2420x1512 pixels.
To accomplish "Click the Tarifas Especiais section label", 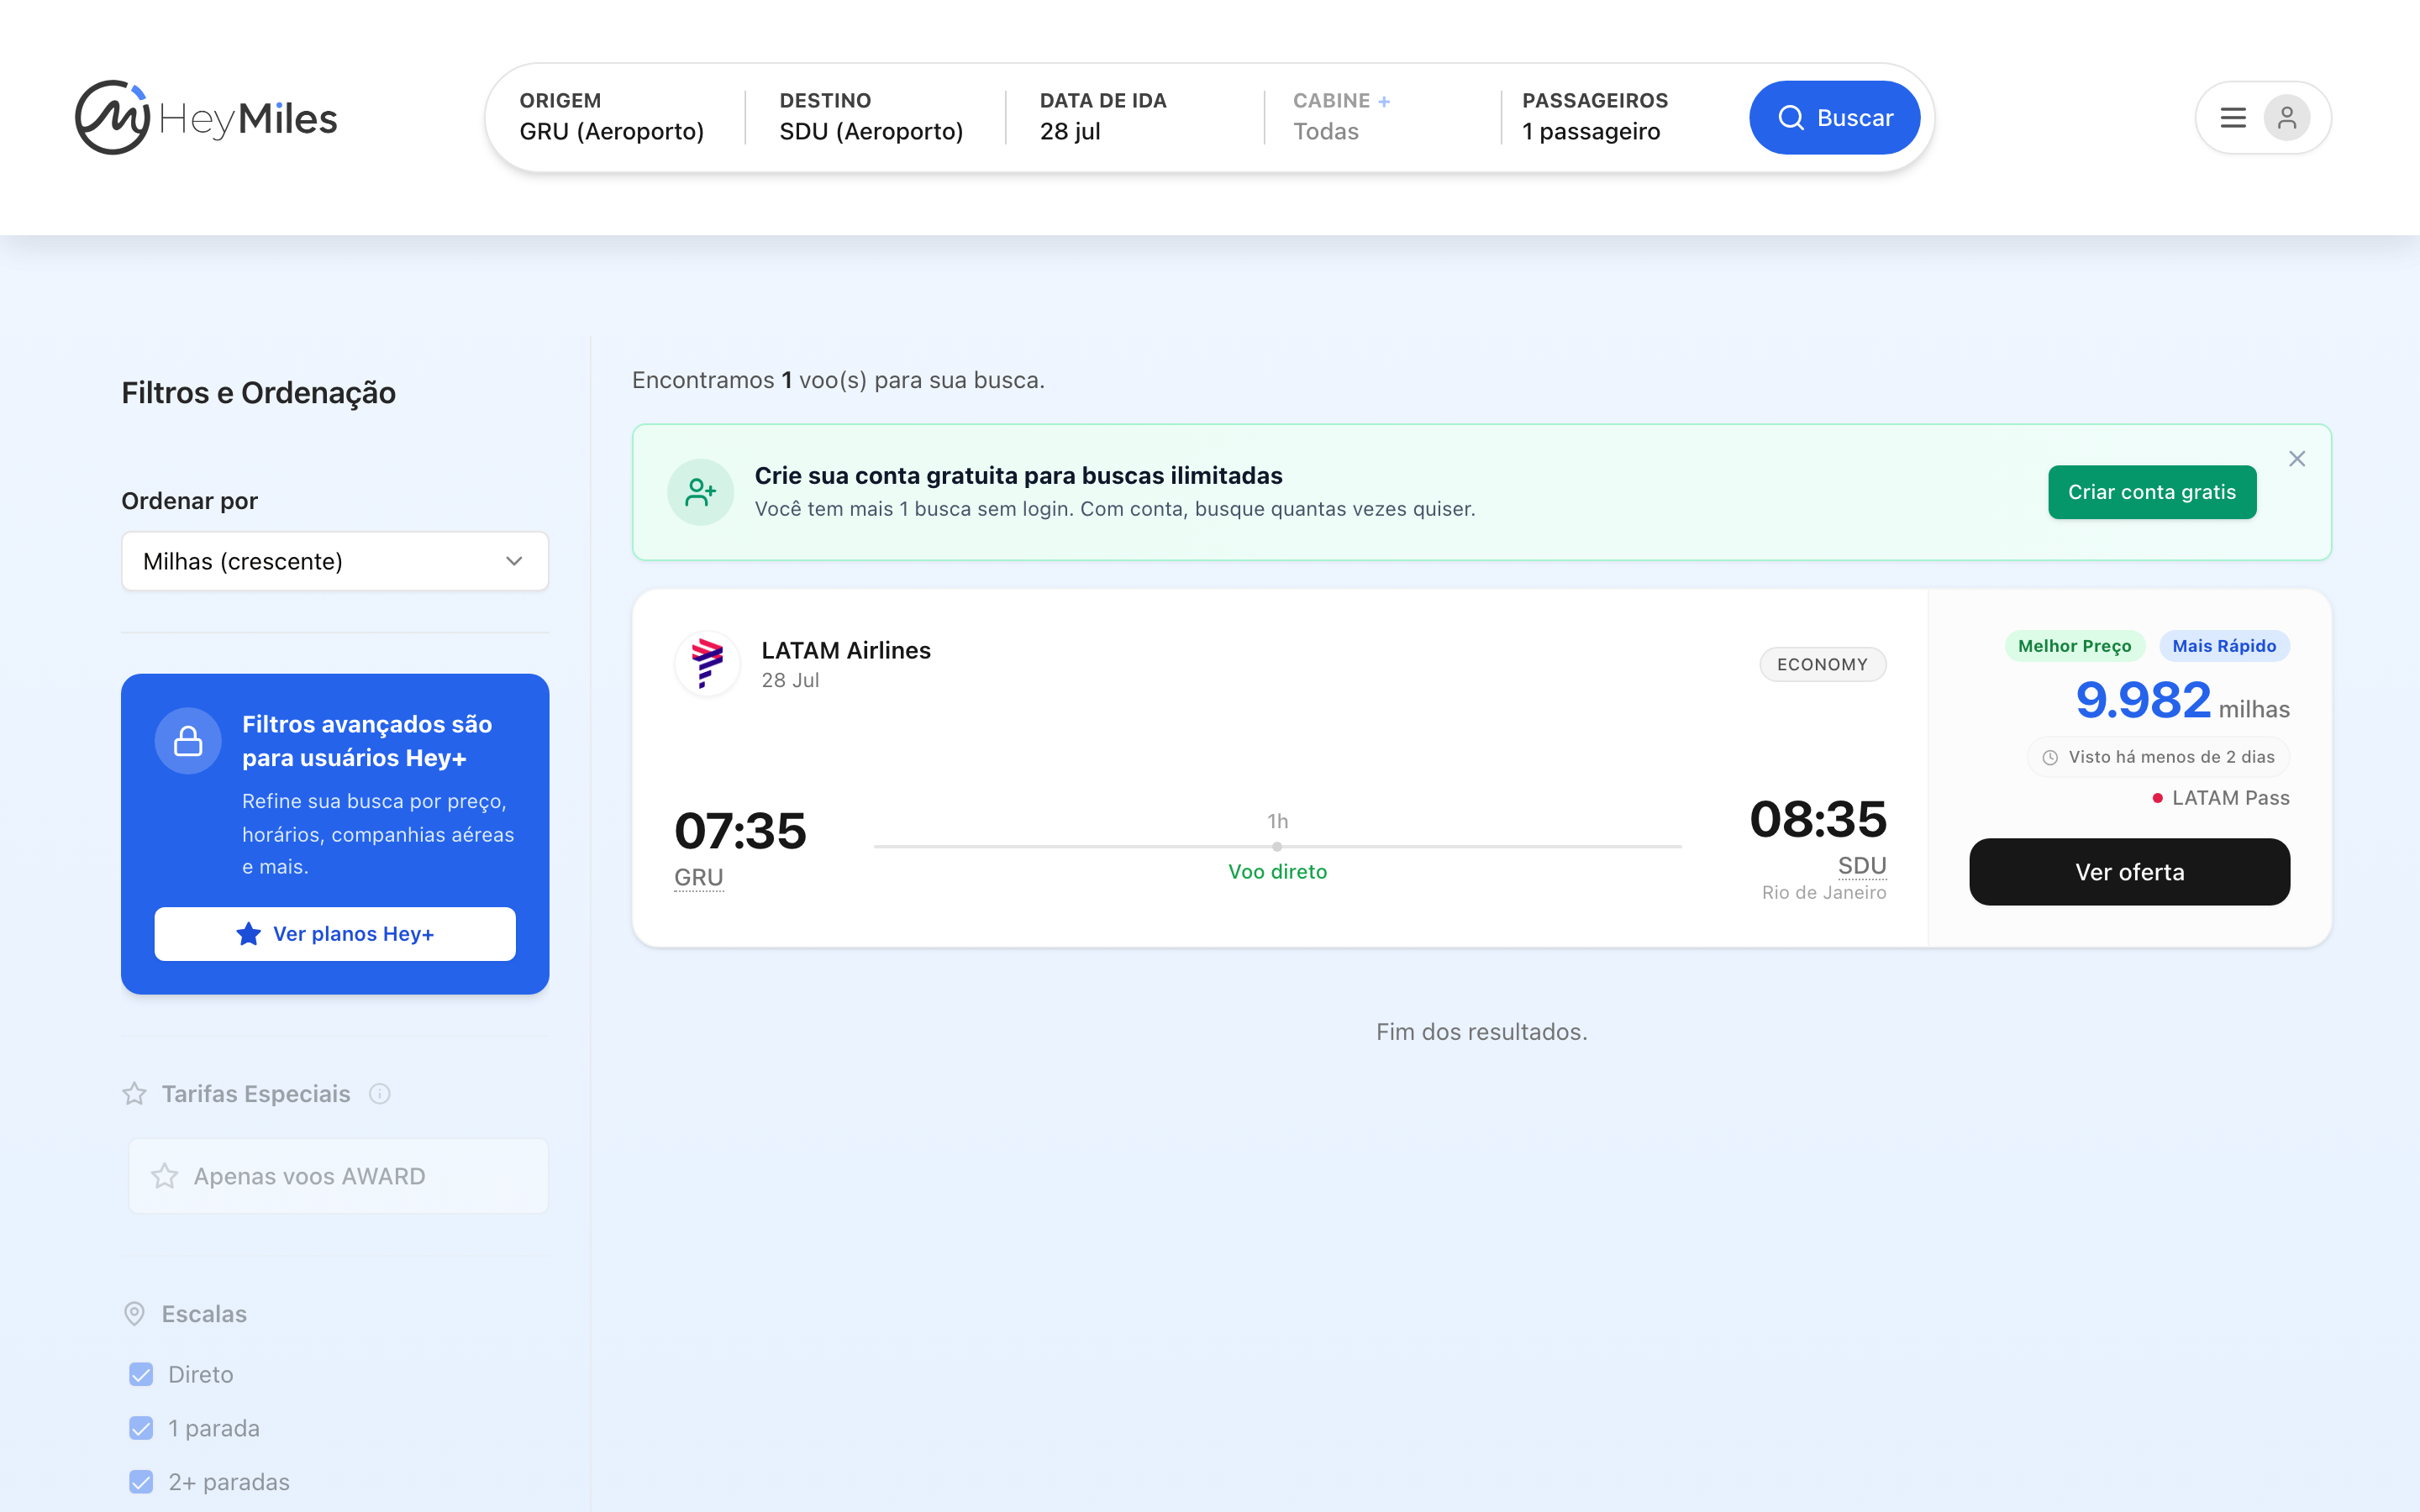I will pyautogui.click(x=256, y=1094).
